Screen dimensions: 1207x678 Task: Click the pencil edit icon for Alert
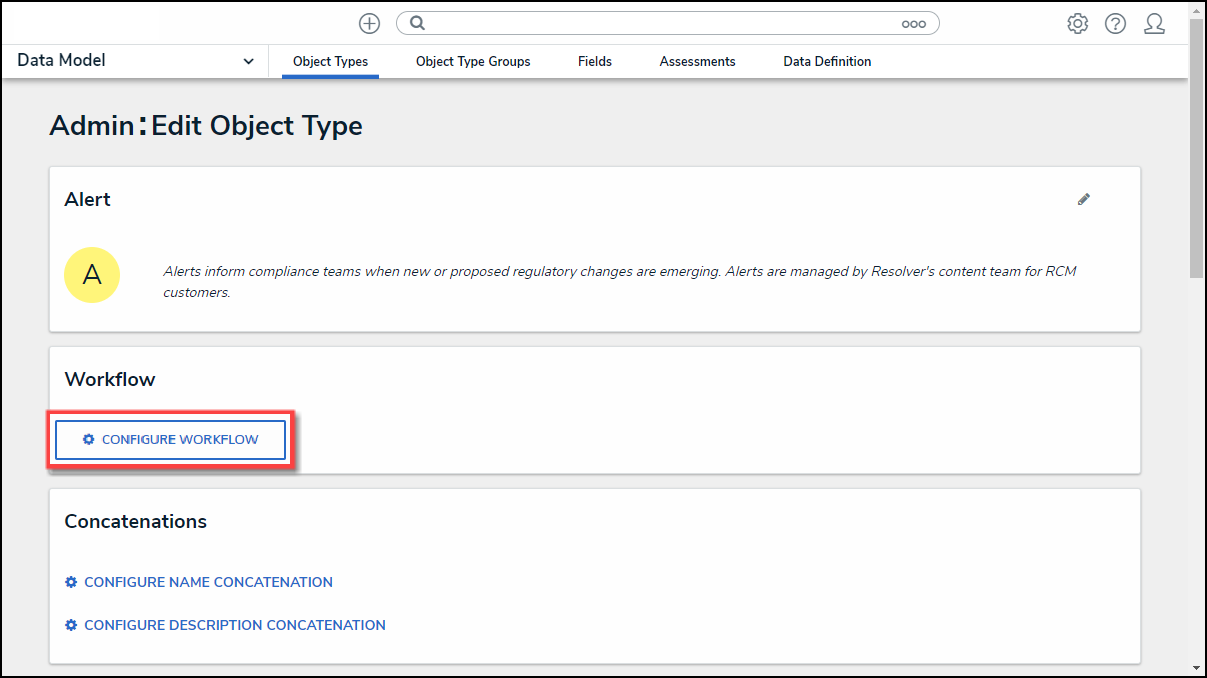[x=1084, y=199]
